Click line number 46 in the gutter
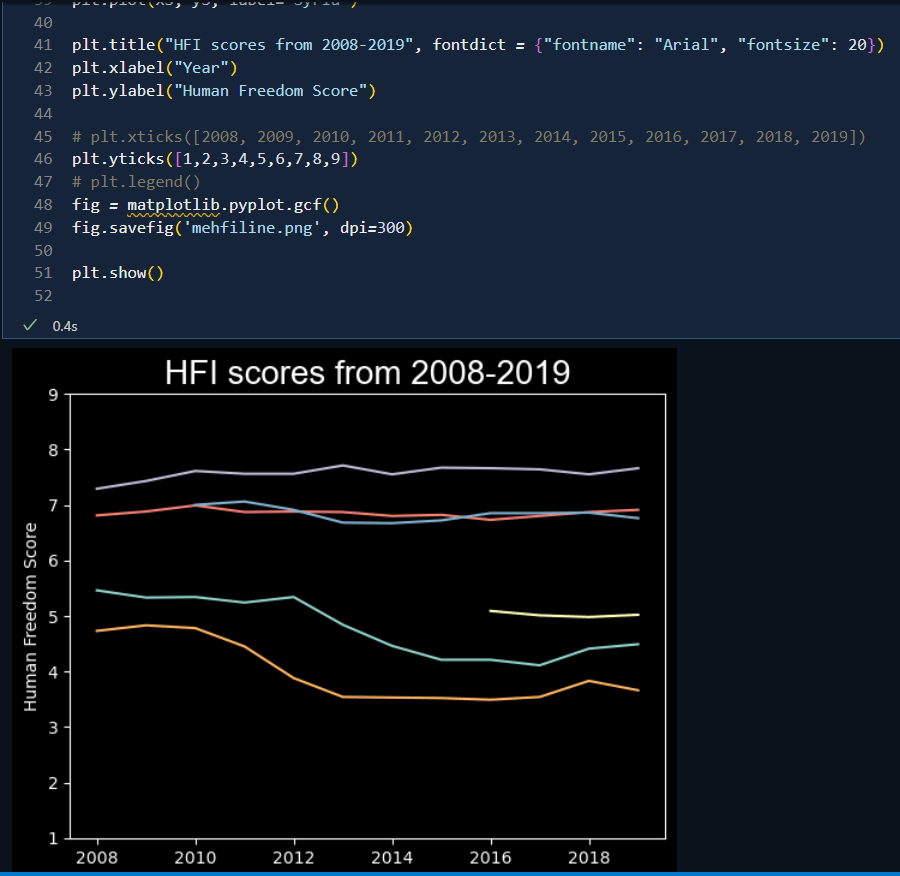This screenshot has height=876, width=900. [x=43, y=159]
